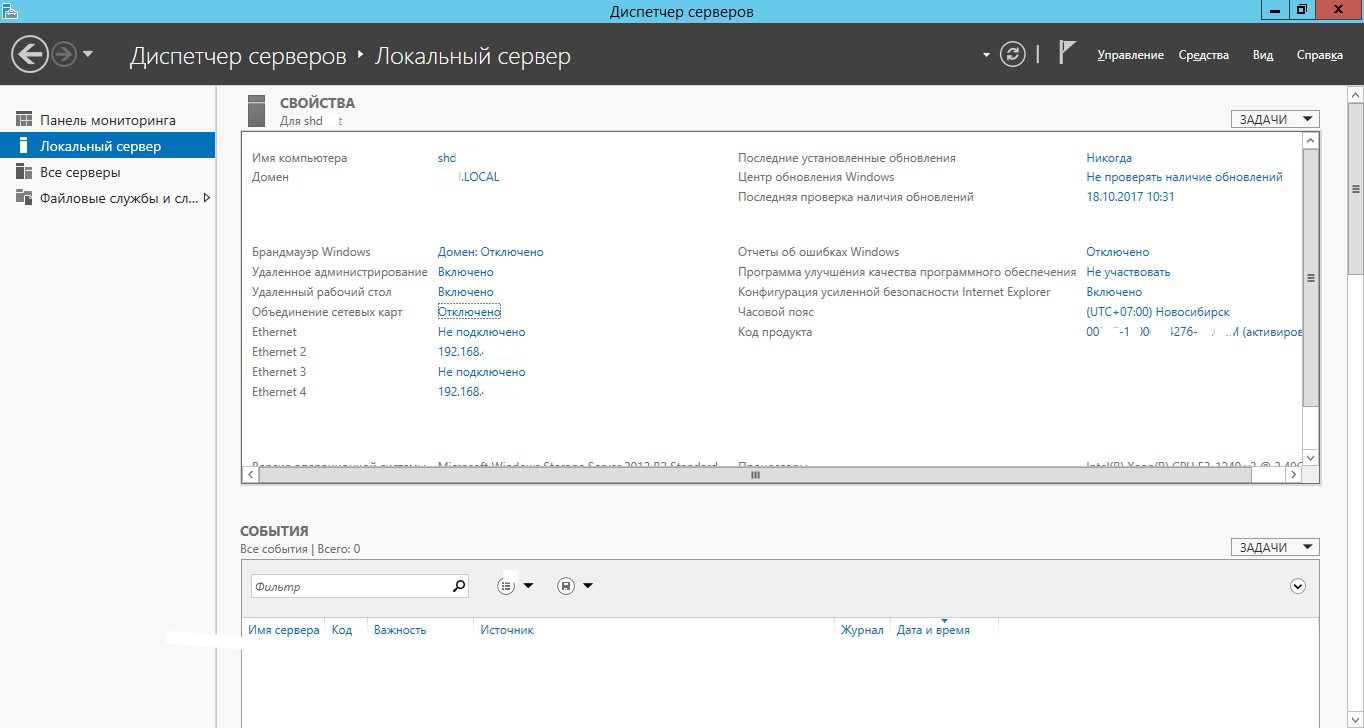
Task: Click the properties panel horizontal scrollbar thumb
Action: click(x=755, y=476)
